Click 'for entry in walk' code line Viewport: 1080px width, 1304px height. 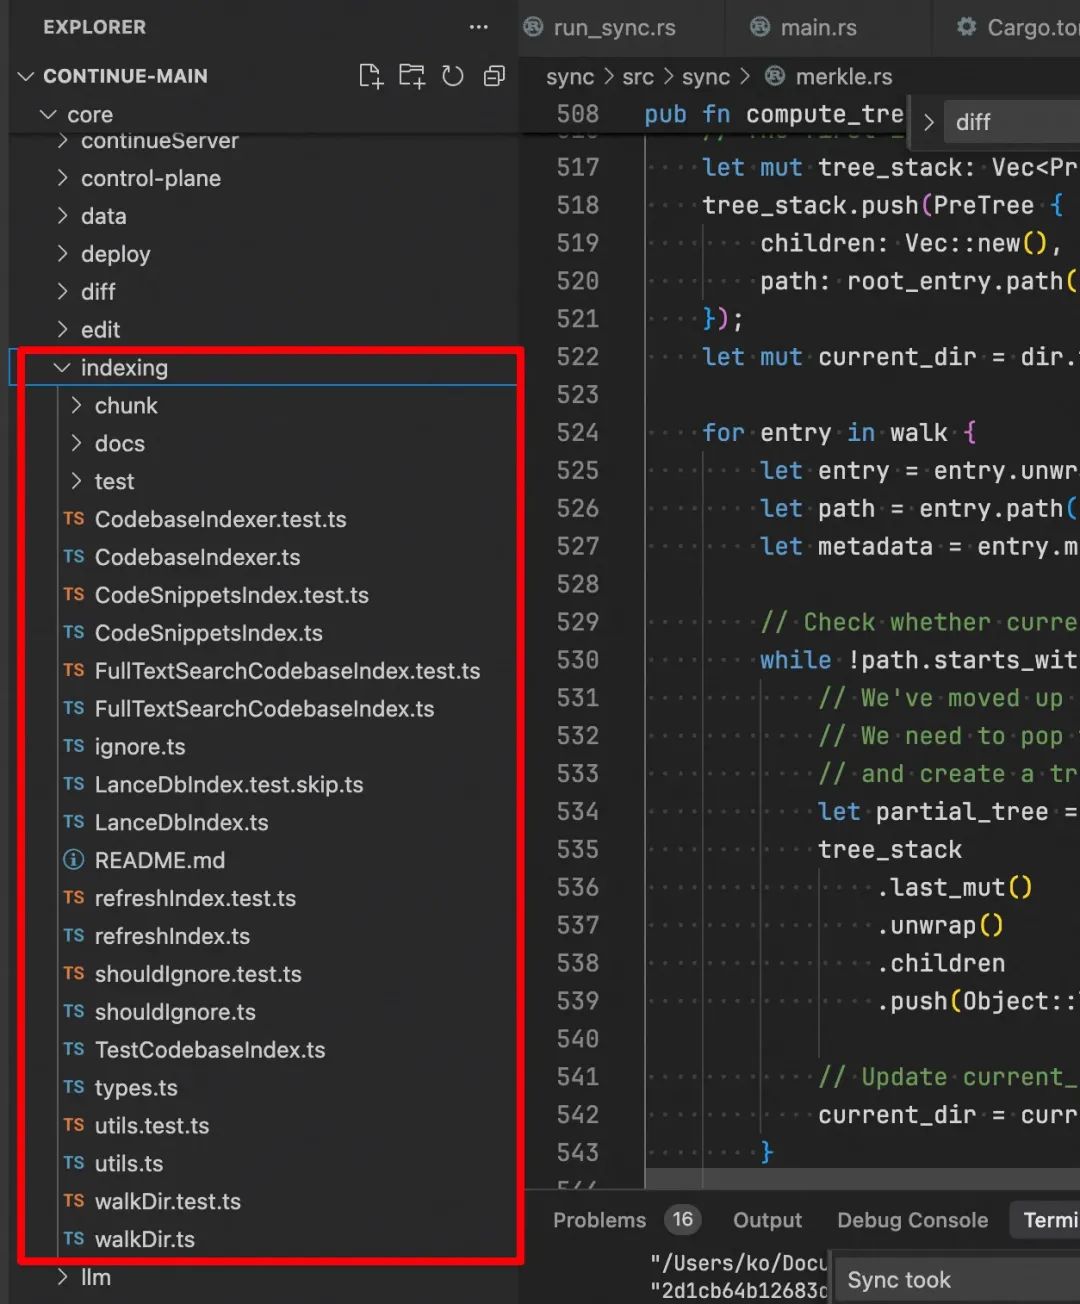pyautogui.click(x=839, y=433)
